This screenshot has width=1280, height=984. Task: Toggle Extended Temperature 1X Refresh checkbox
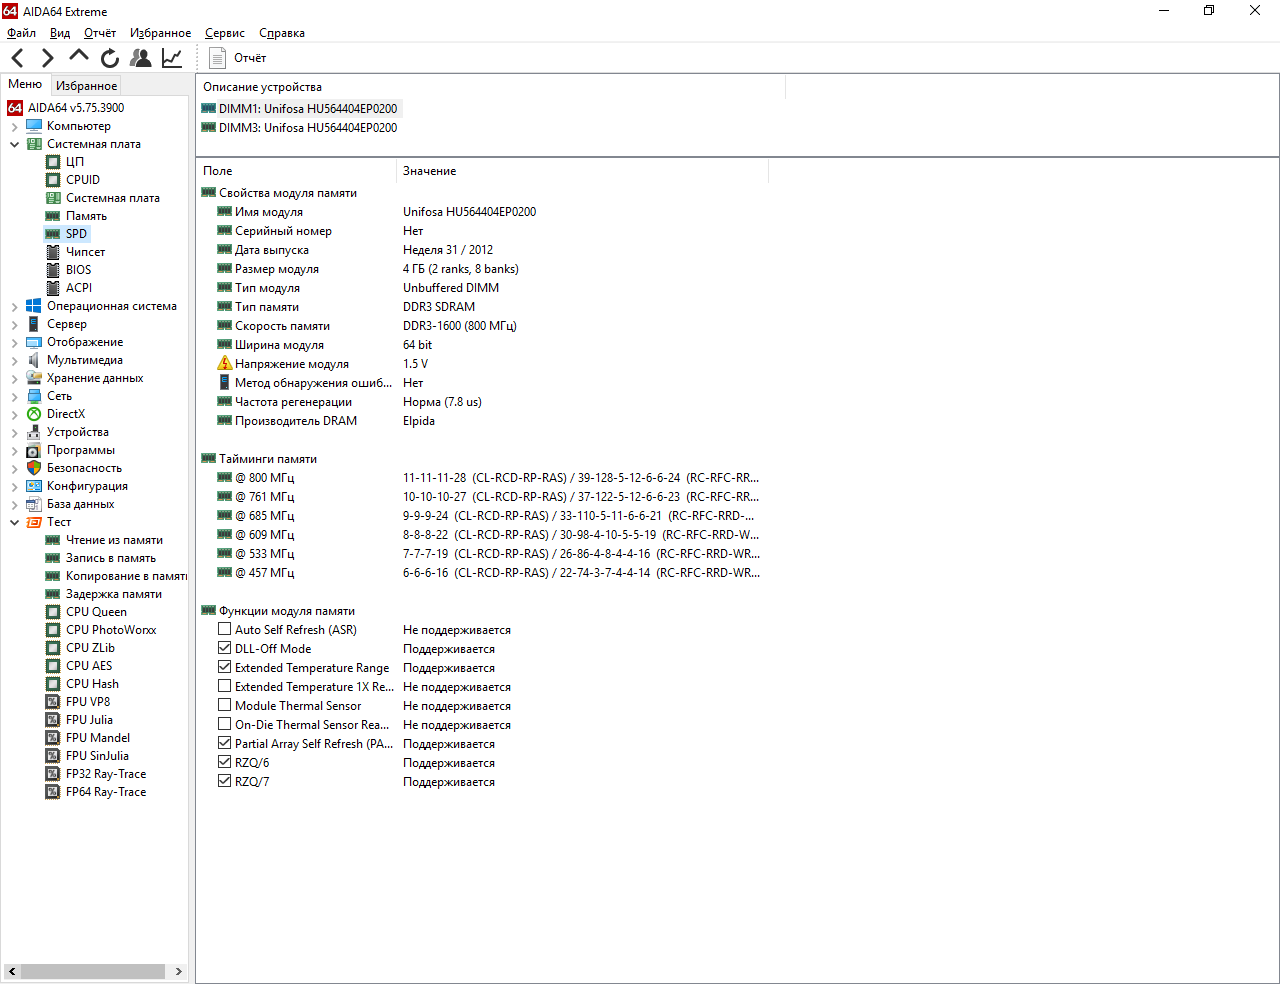point(225,687)
